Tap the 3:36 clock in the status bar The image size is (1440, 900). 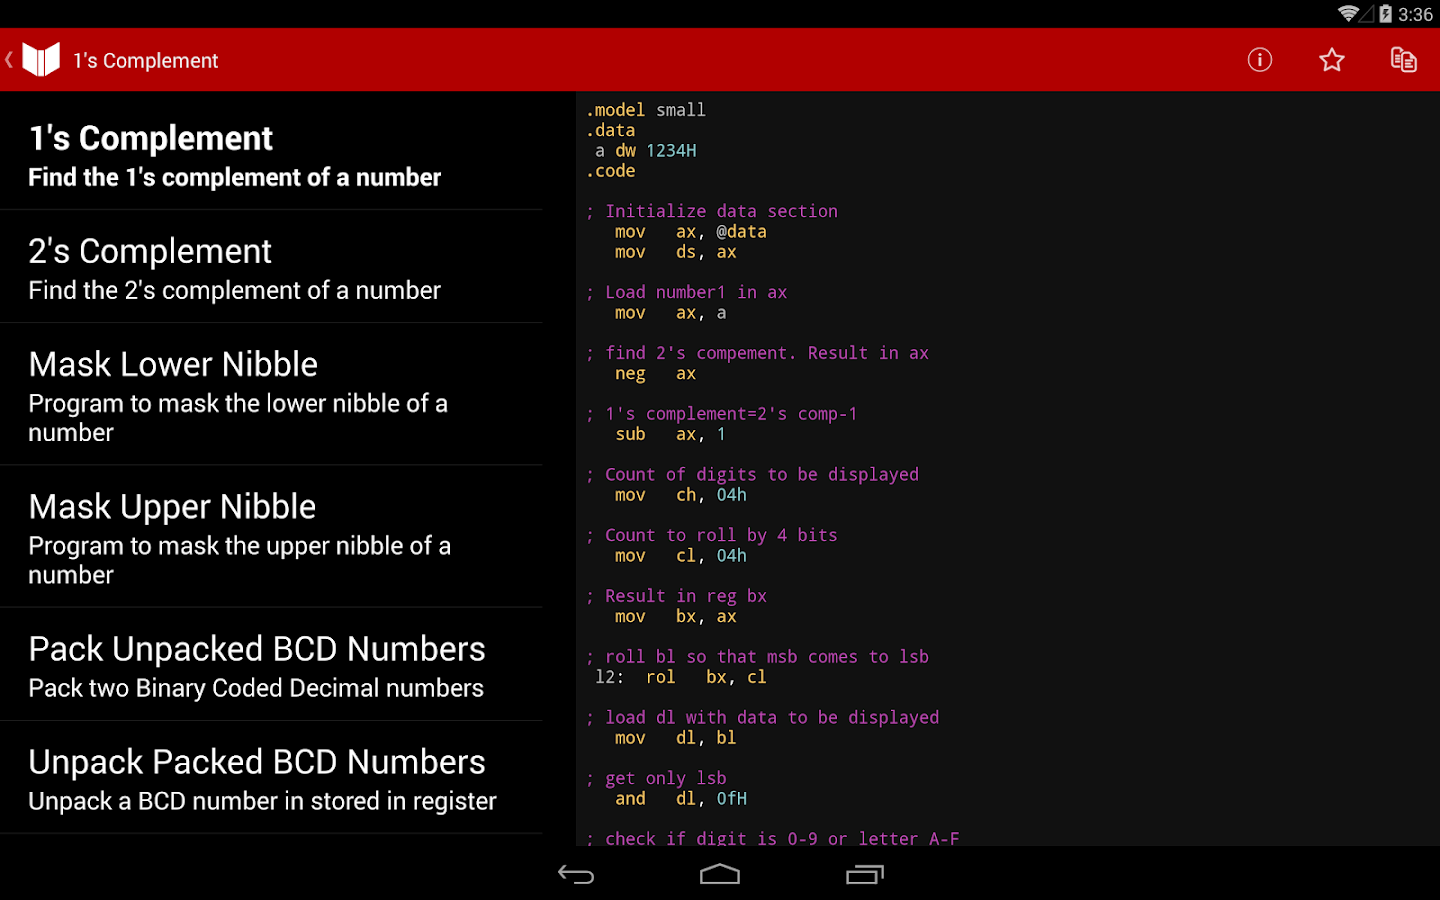[x=1415, y=14]
